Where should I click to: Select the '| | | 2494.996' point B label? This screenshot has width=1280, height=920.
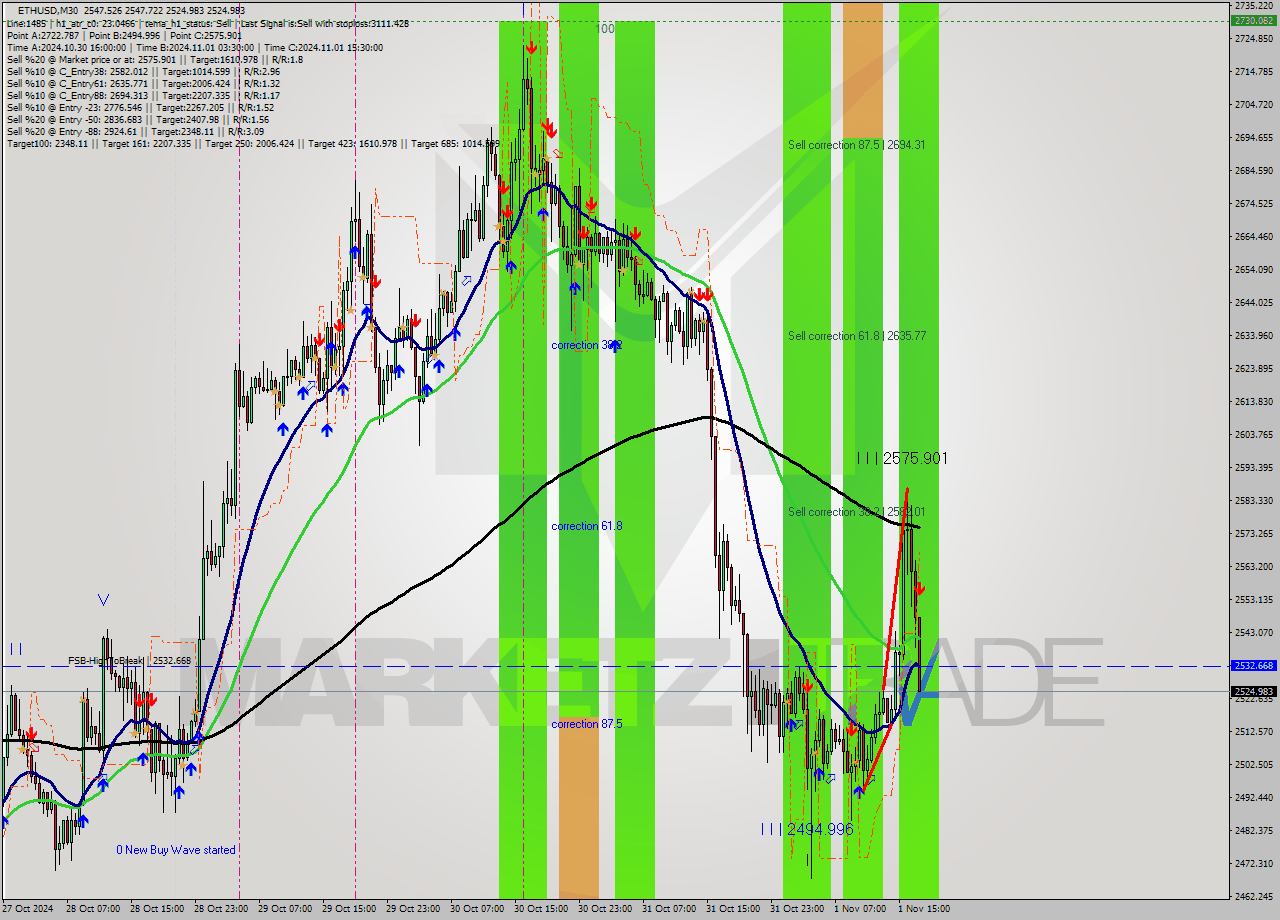807,829
